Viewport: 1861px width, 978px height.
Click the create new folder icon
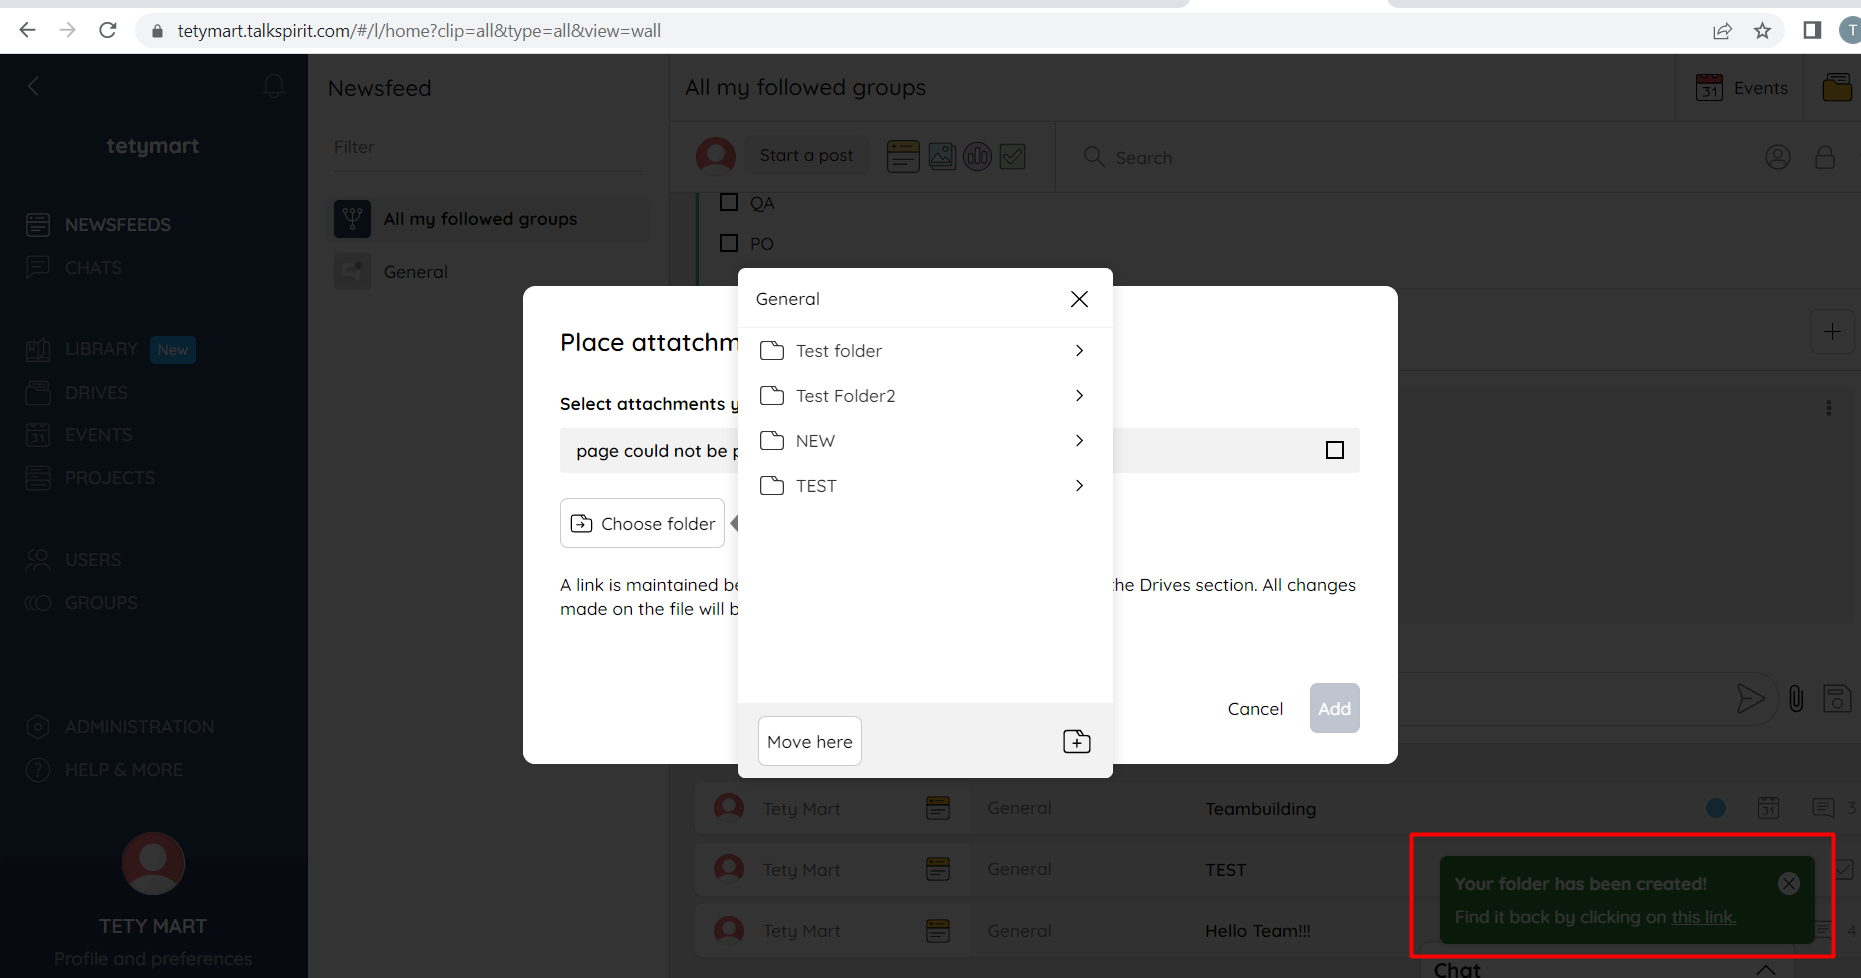tap(1076, 741)
